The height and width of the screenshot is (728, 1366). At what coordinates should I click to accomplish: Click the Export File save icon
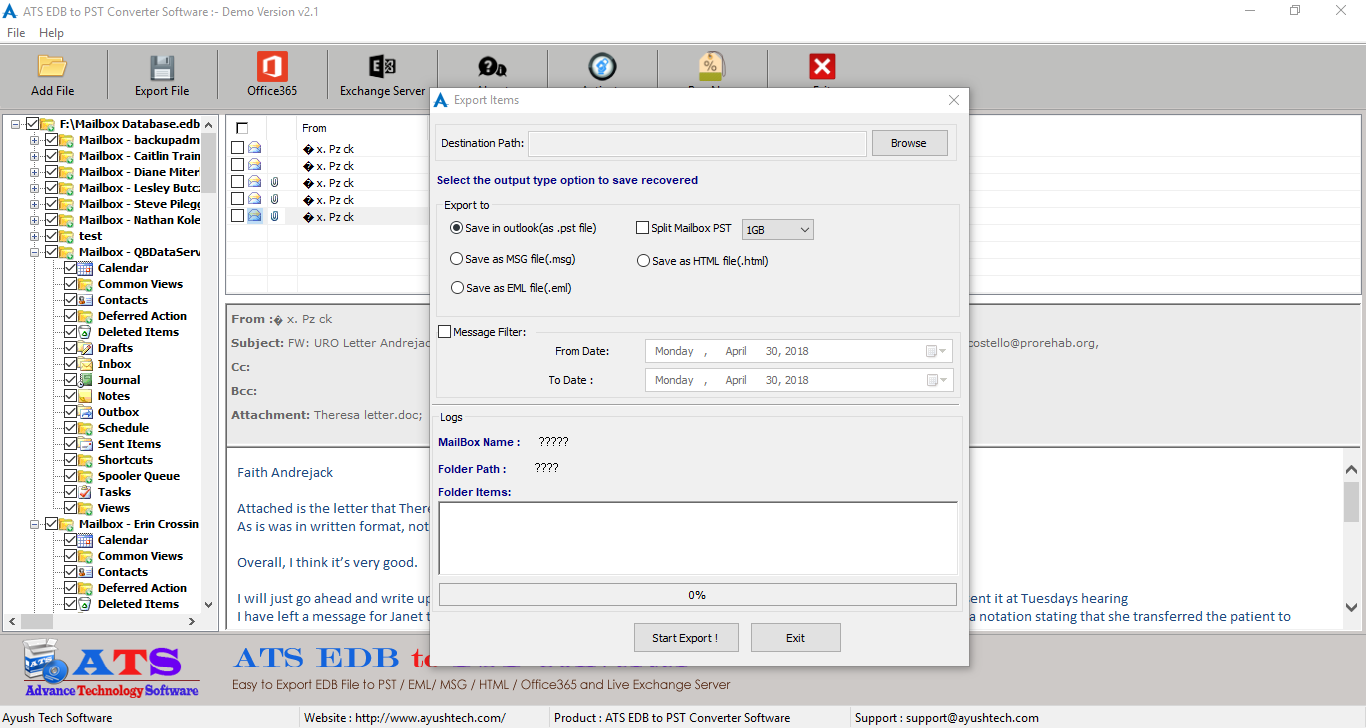coord(162,67)
